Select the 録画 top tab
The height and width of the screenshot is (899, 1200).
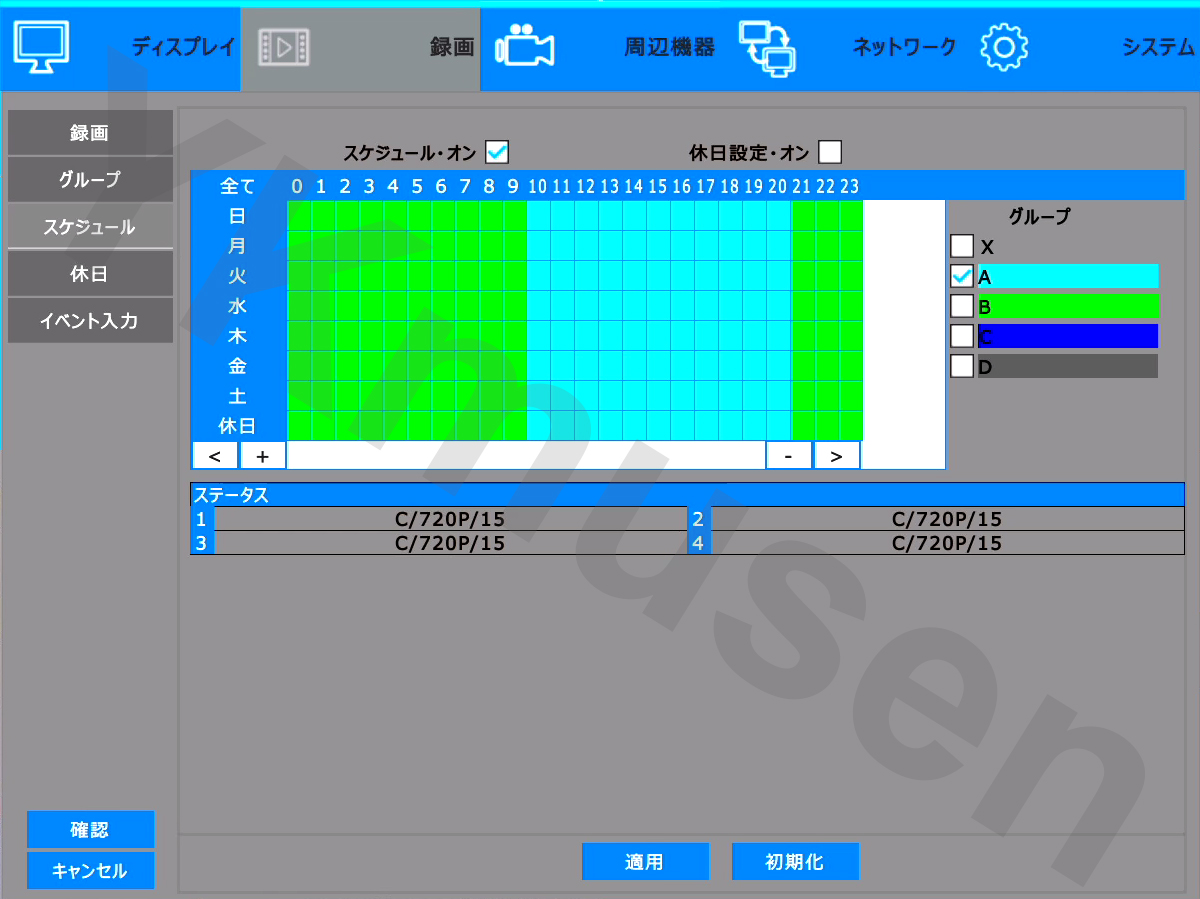tap(452, 47)
